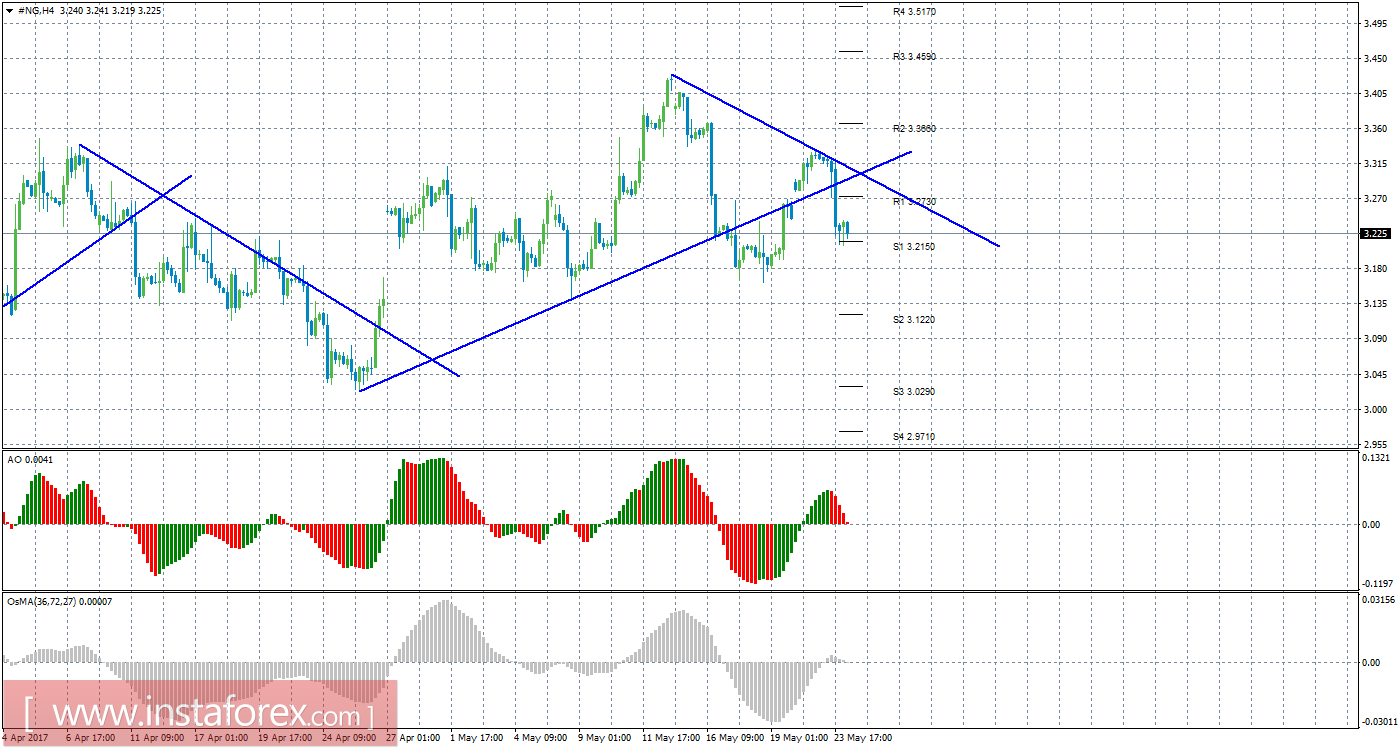Click the 3.000 price axis value
The height and width of the screenshot is (749, 1398).
coord(1374,409)
